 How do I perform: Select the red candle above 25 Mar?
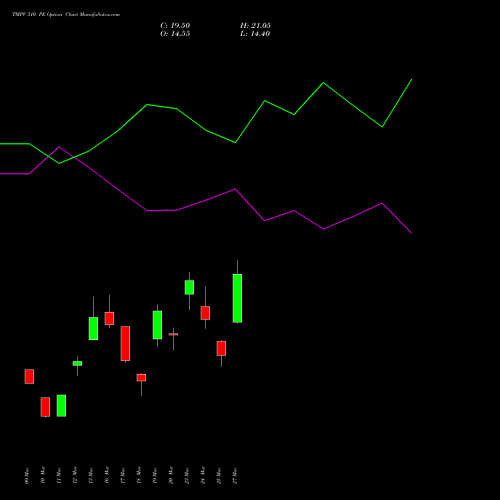(221, 348)
